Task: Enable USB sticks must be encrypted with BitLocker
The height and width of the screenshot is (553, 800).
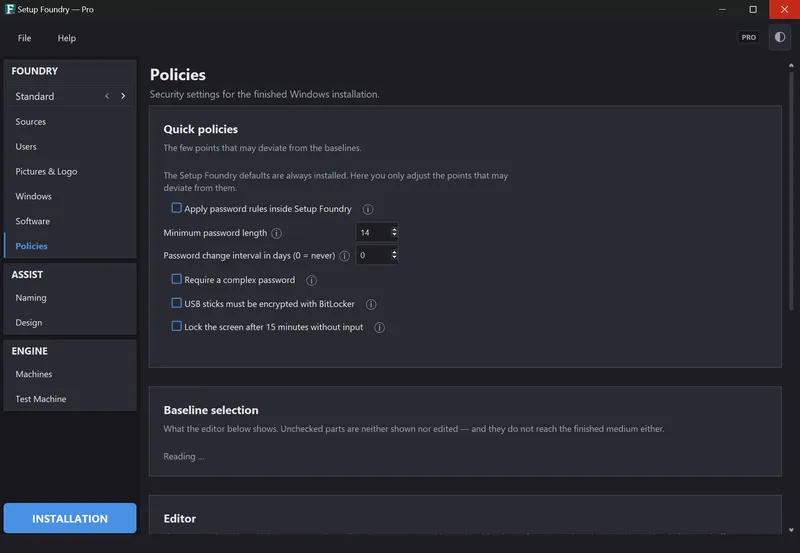Action: click(x=177, y=303)
